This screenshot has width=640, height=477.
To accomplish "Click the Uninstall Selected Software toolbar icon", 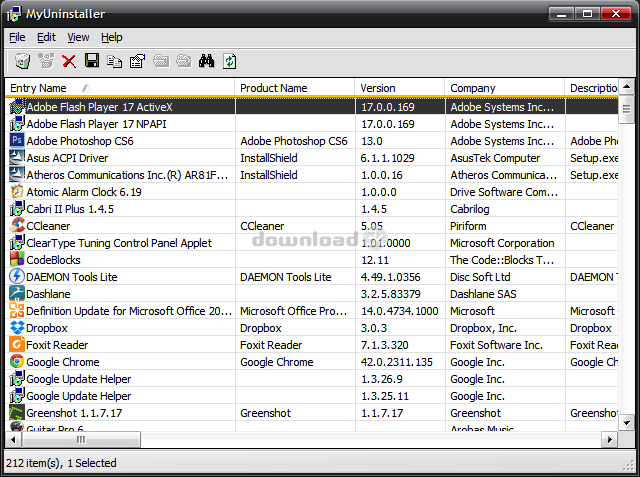I will pos(22,61).
